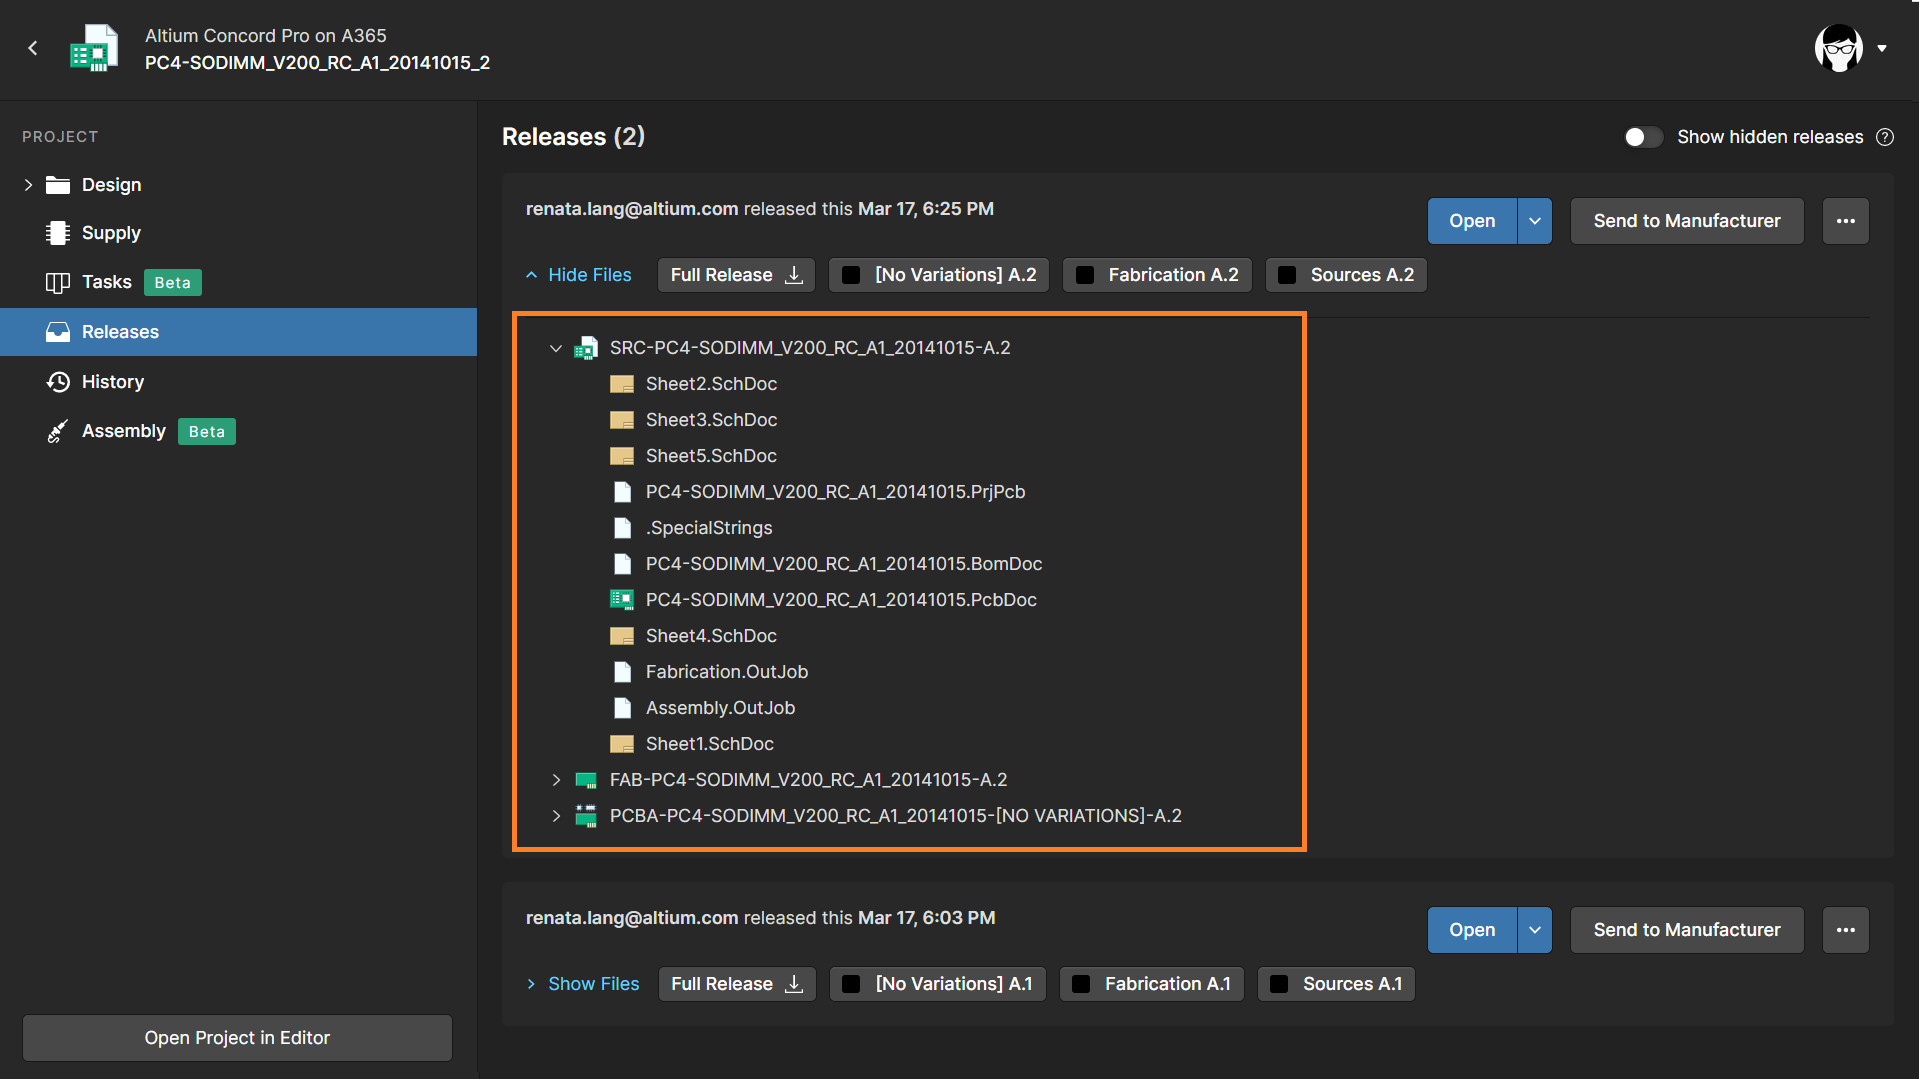Screen dimensions: 1919x1079
Task: Click Send to Manufacturer for latest release
Action: point(1686,220)
